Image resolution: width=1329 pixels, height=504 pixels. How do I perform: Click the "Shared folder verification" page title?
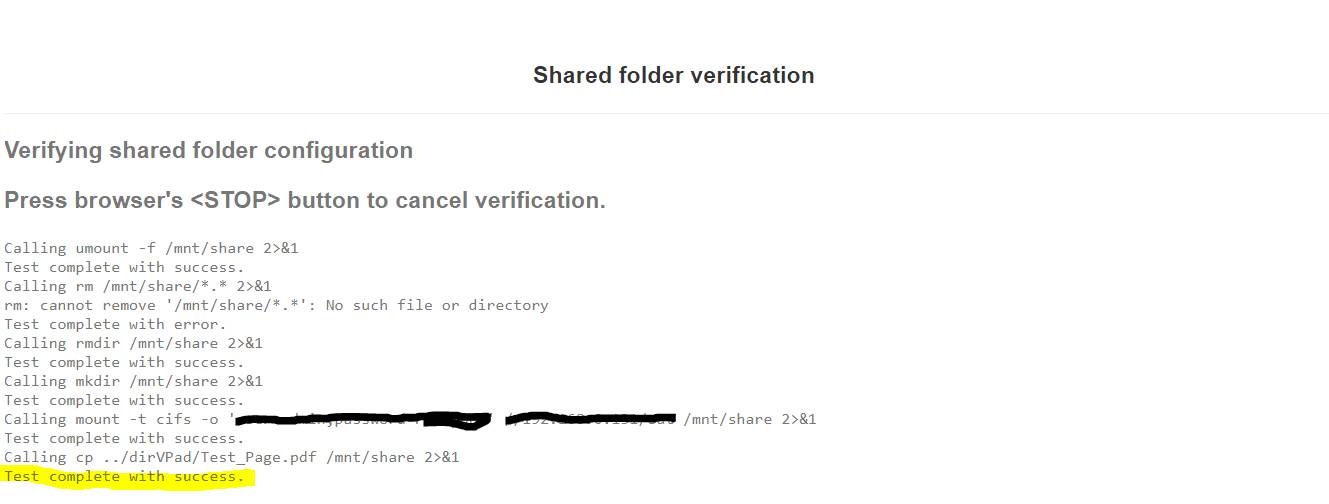coord(673,76)
